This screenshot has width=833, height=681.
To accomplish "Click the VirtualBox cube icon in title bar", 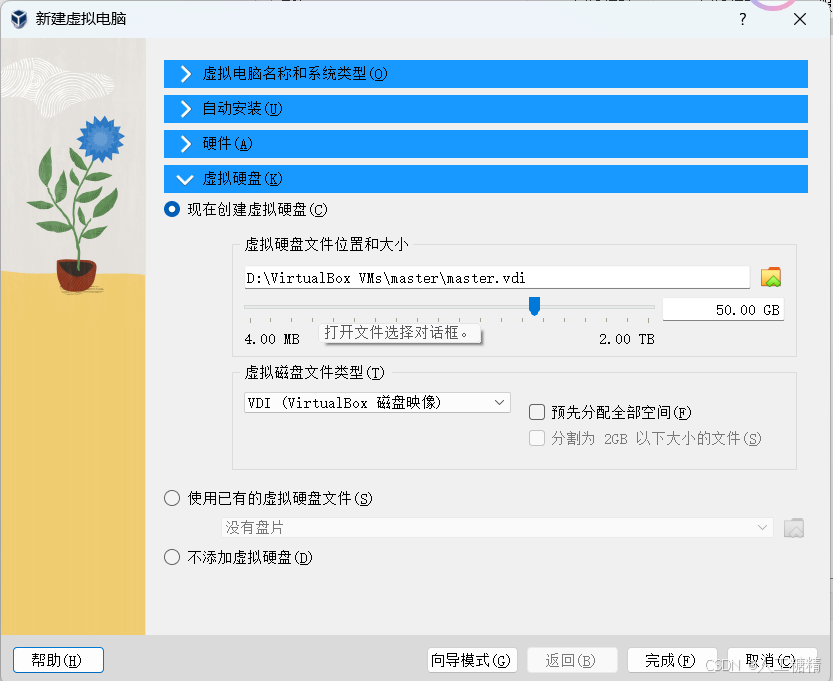I will pyautogui.click(x=19, y=19).
